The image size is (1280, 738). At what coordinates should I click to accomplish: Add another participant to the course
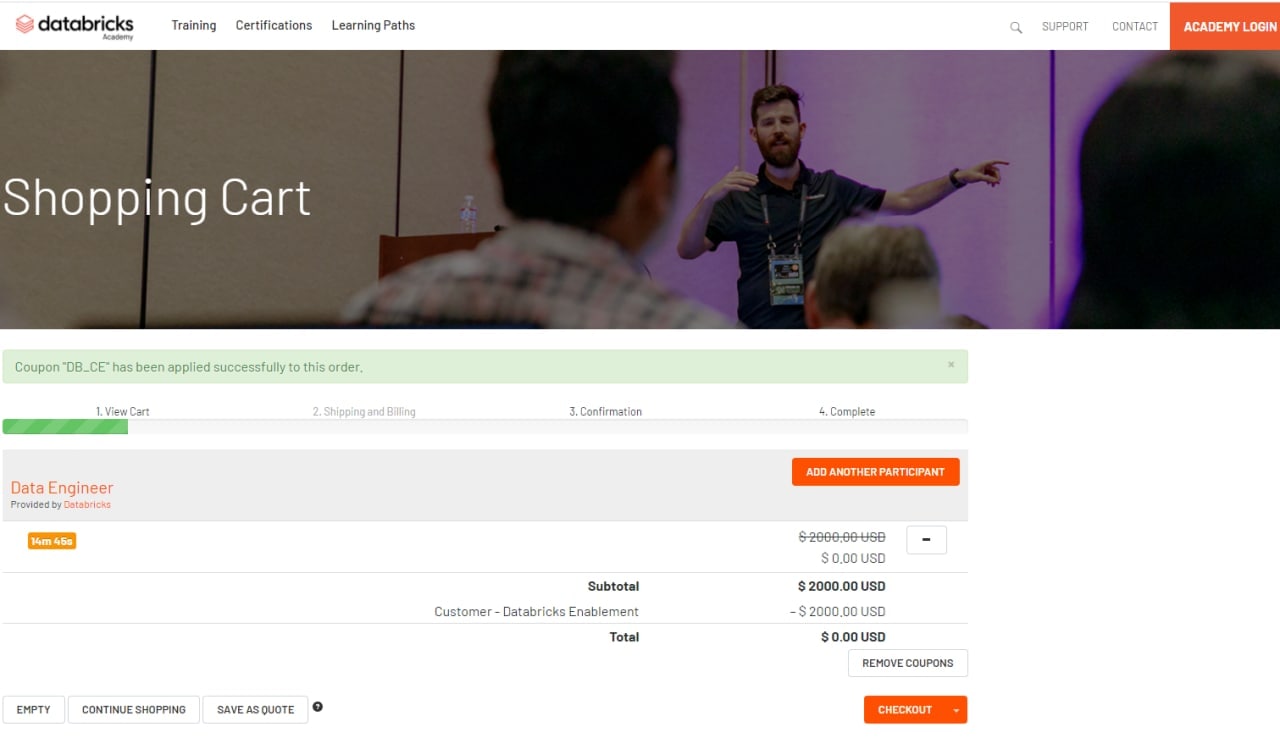[x=876, y=472]
